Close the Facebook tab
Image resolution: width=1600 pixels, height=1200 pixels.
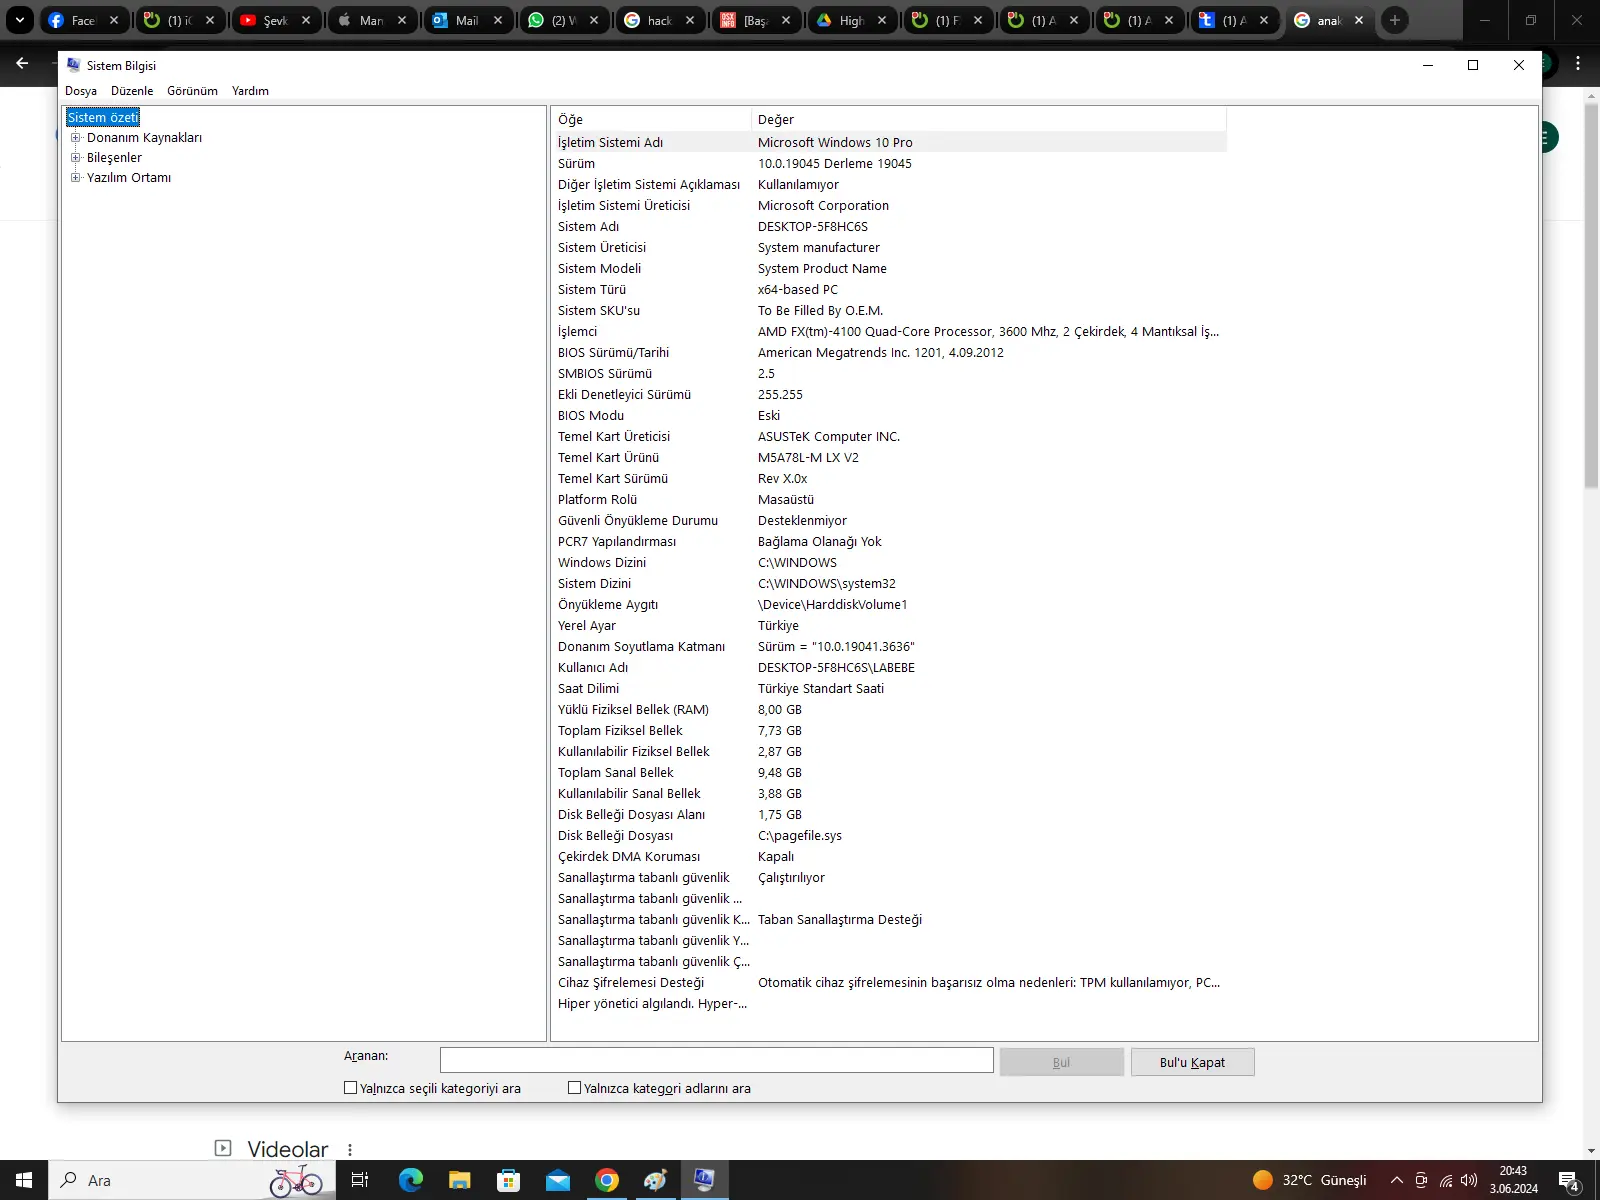114,20
